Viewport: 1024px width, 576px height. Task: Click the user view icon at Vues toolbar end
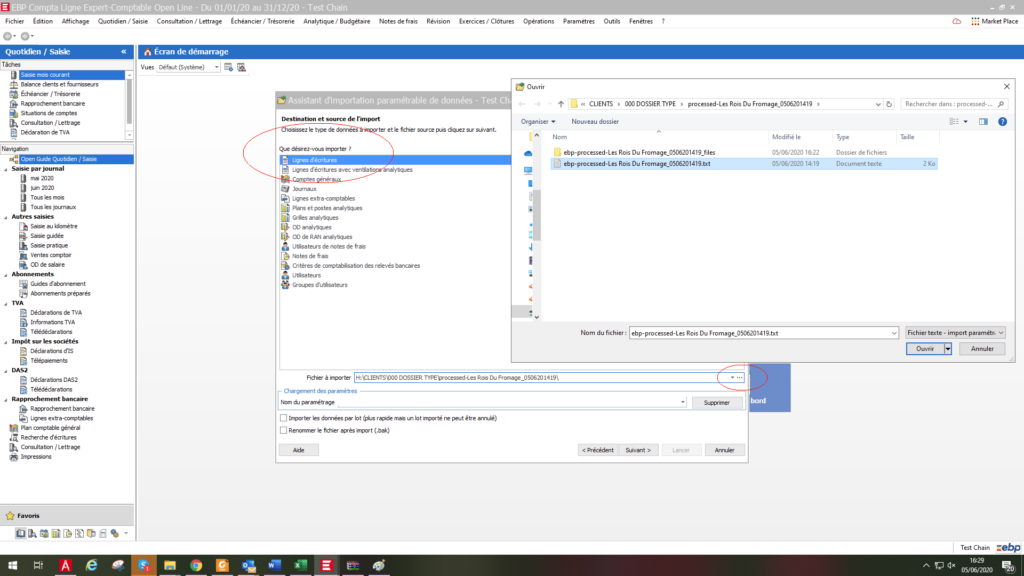[x=242, y=67]
